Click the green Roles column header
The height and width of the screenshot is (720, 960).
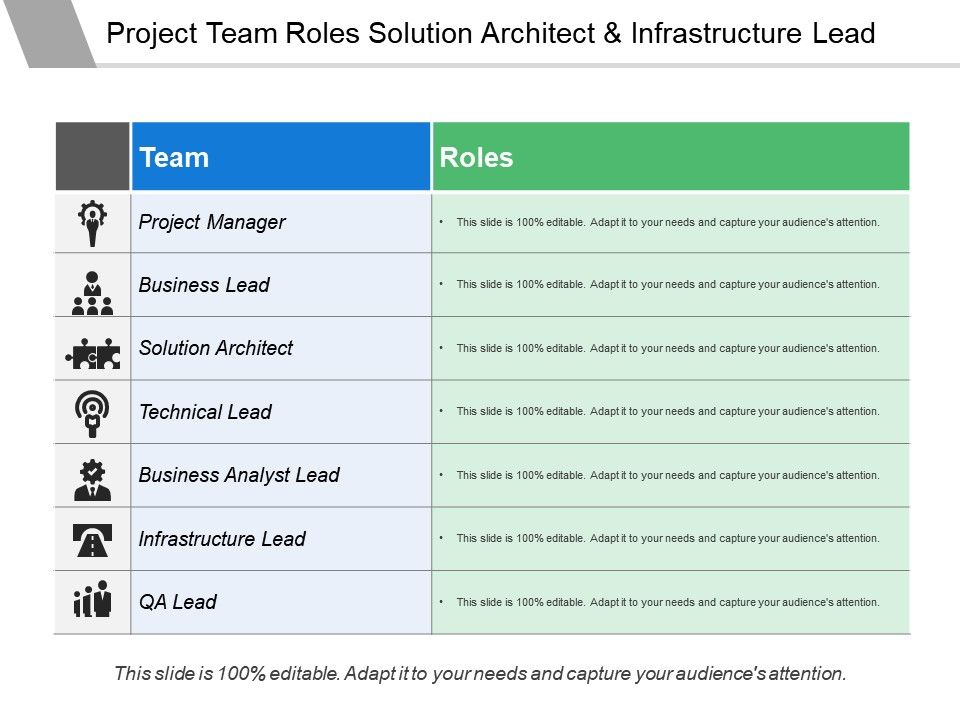671,157
